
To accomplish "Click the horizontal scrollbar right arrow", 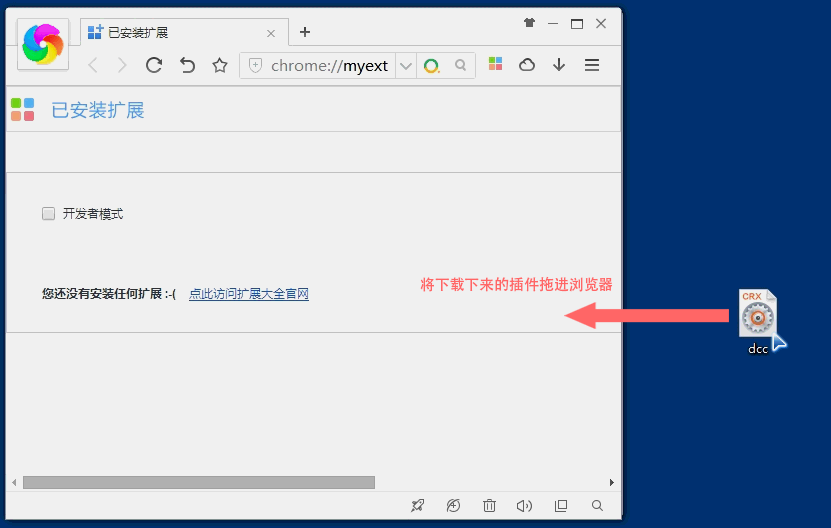I will click(x=612, y=482).
